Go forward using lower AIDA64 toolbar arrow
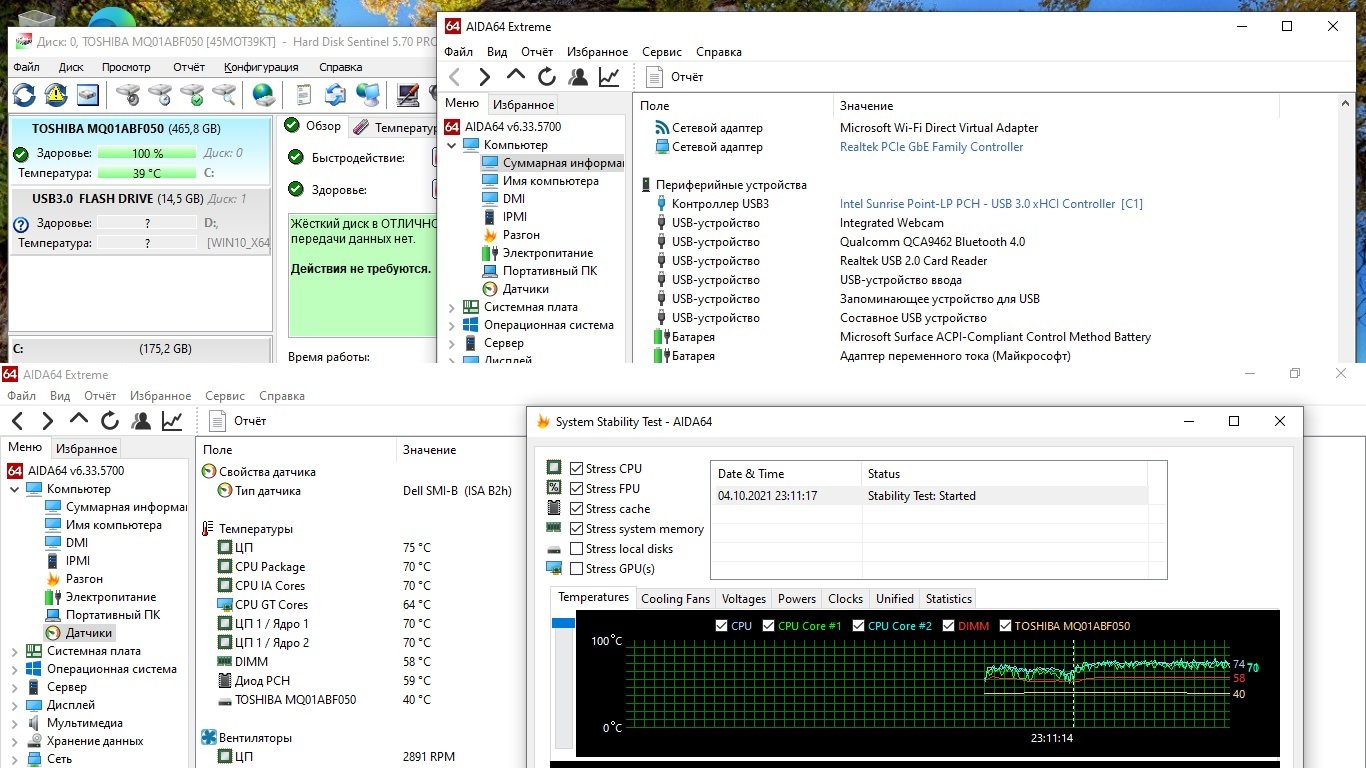 coord(47,421)
